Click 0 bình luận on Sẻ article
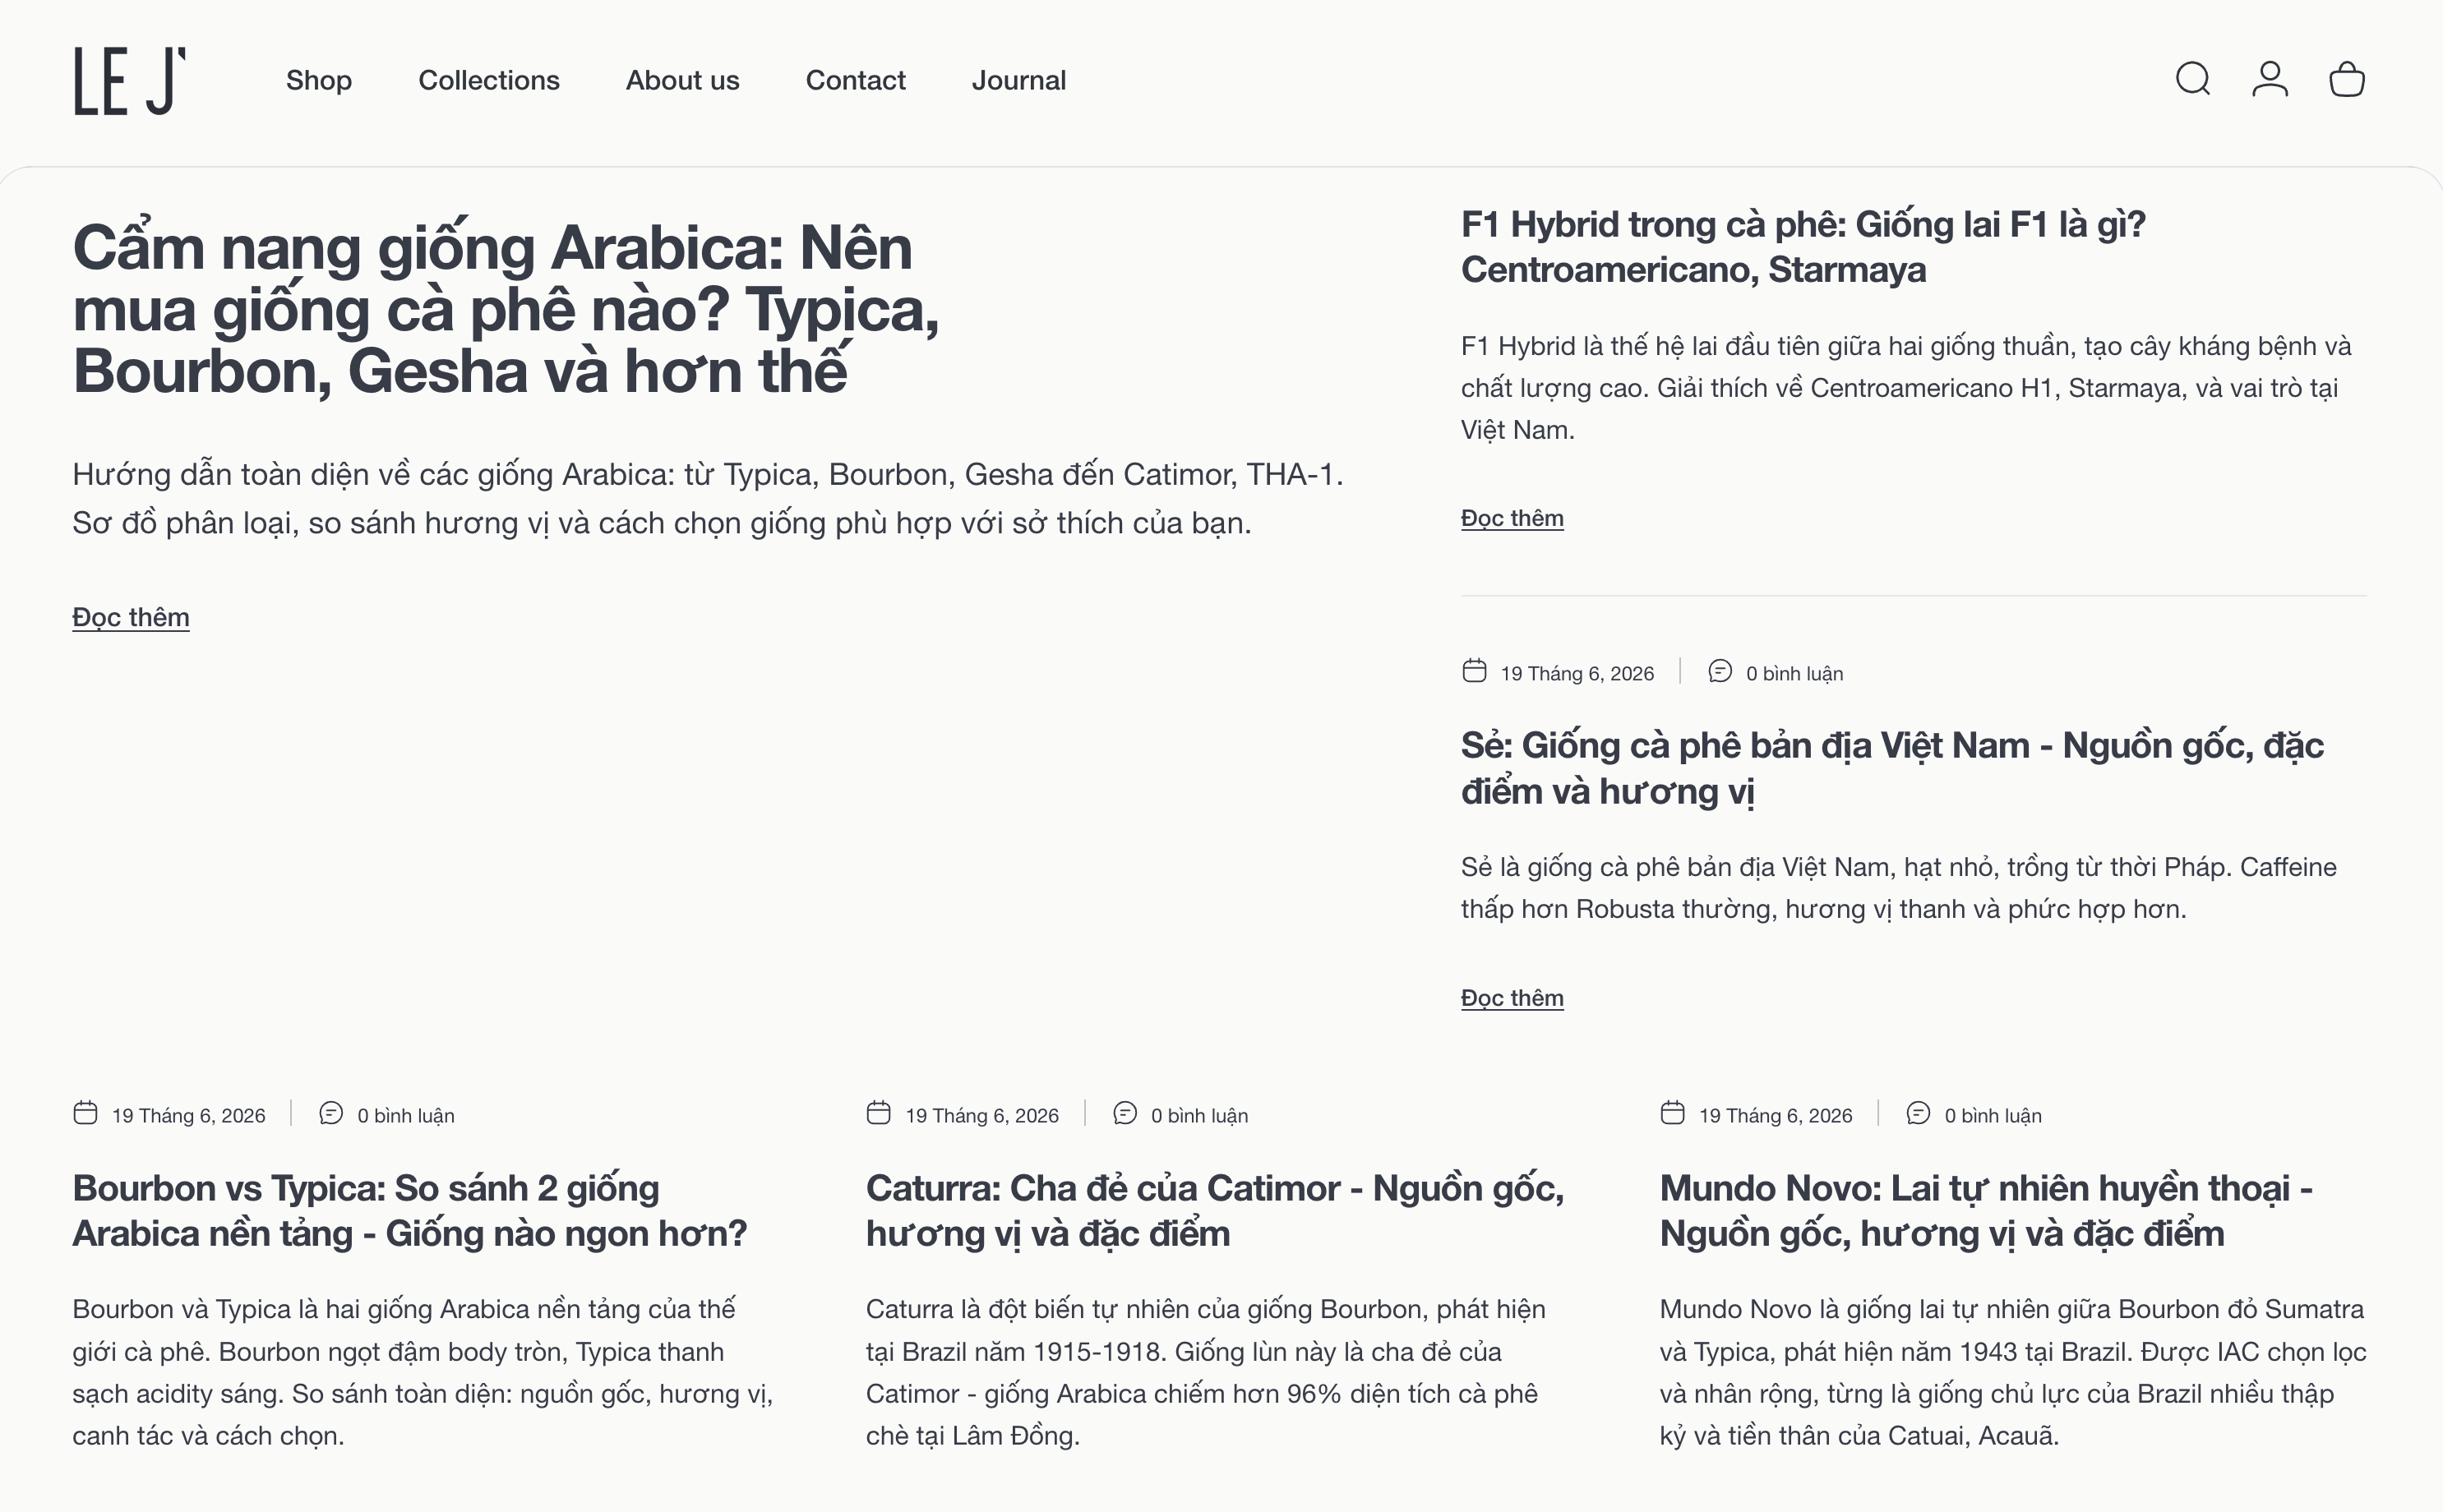2443x1512 pixels. [1794, 674]
